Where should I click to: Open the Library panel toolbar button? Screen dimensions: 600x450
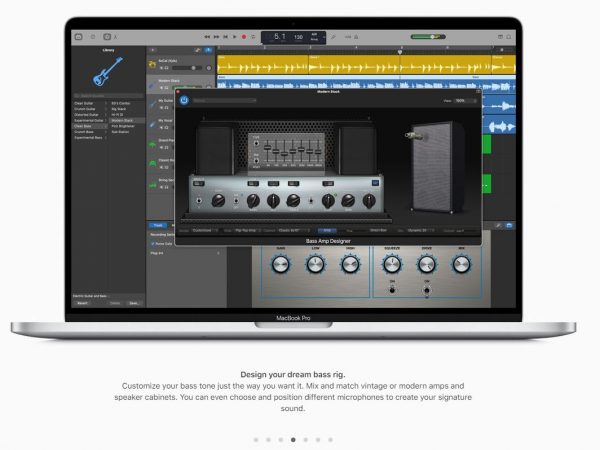tap(78, 37)
